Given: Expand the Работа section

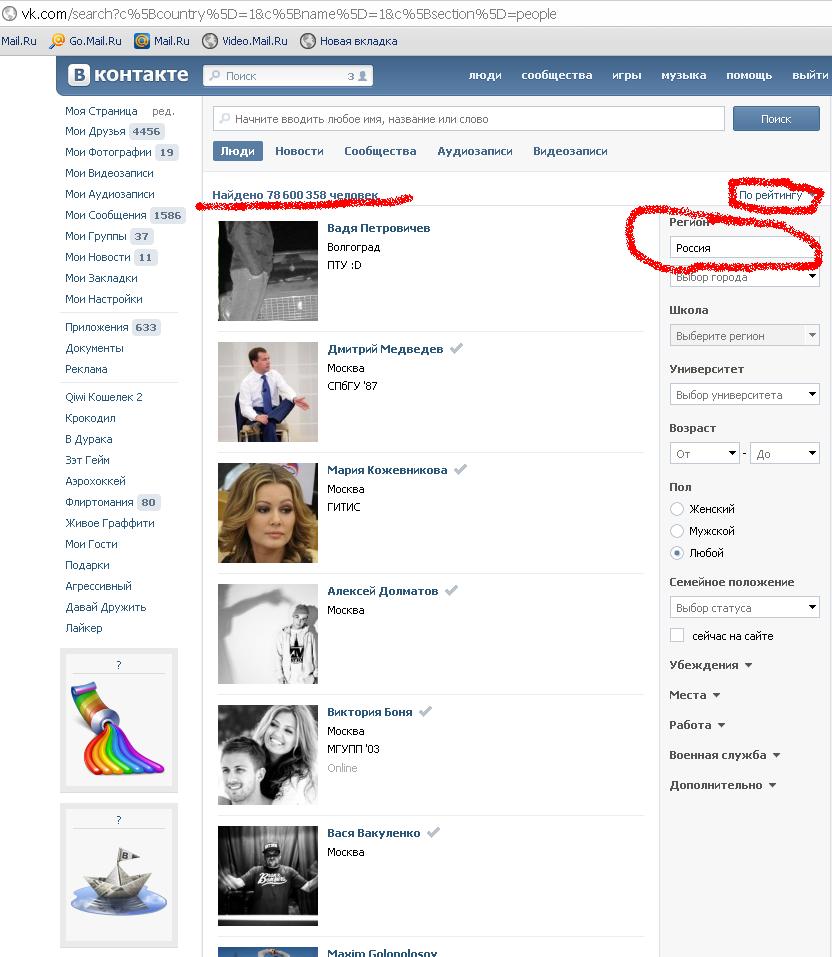Looking at the screenshot, I should (x=697, y=724).
